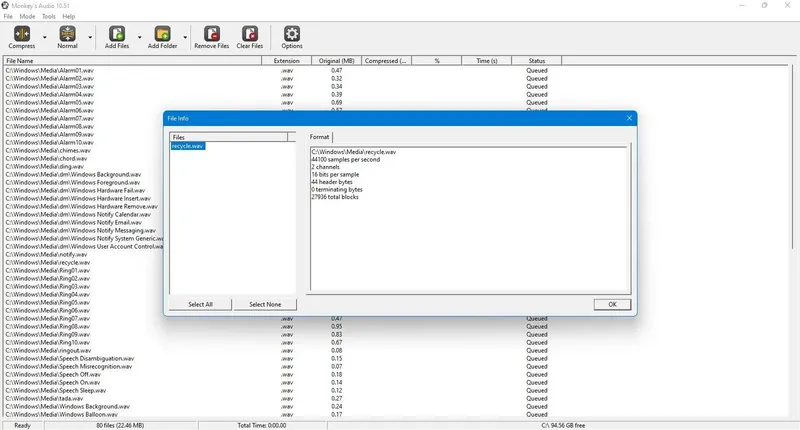The height and width of the screenshot is (430, 800).
Task: Open the File menu
Action: point(8,16)
